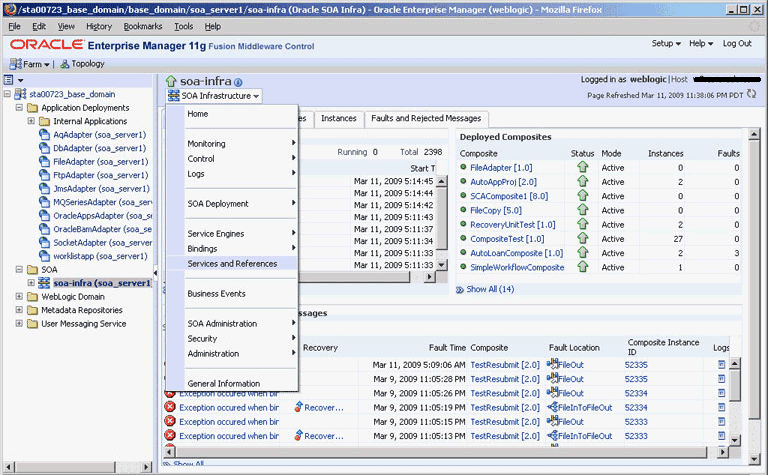
Task: Click the FileAdapter (soa_server1) adapter icon
Action: pyautogui.click(x=45, y=161)
